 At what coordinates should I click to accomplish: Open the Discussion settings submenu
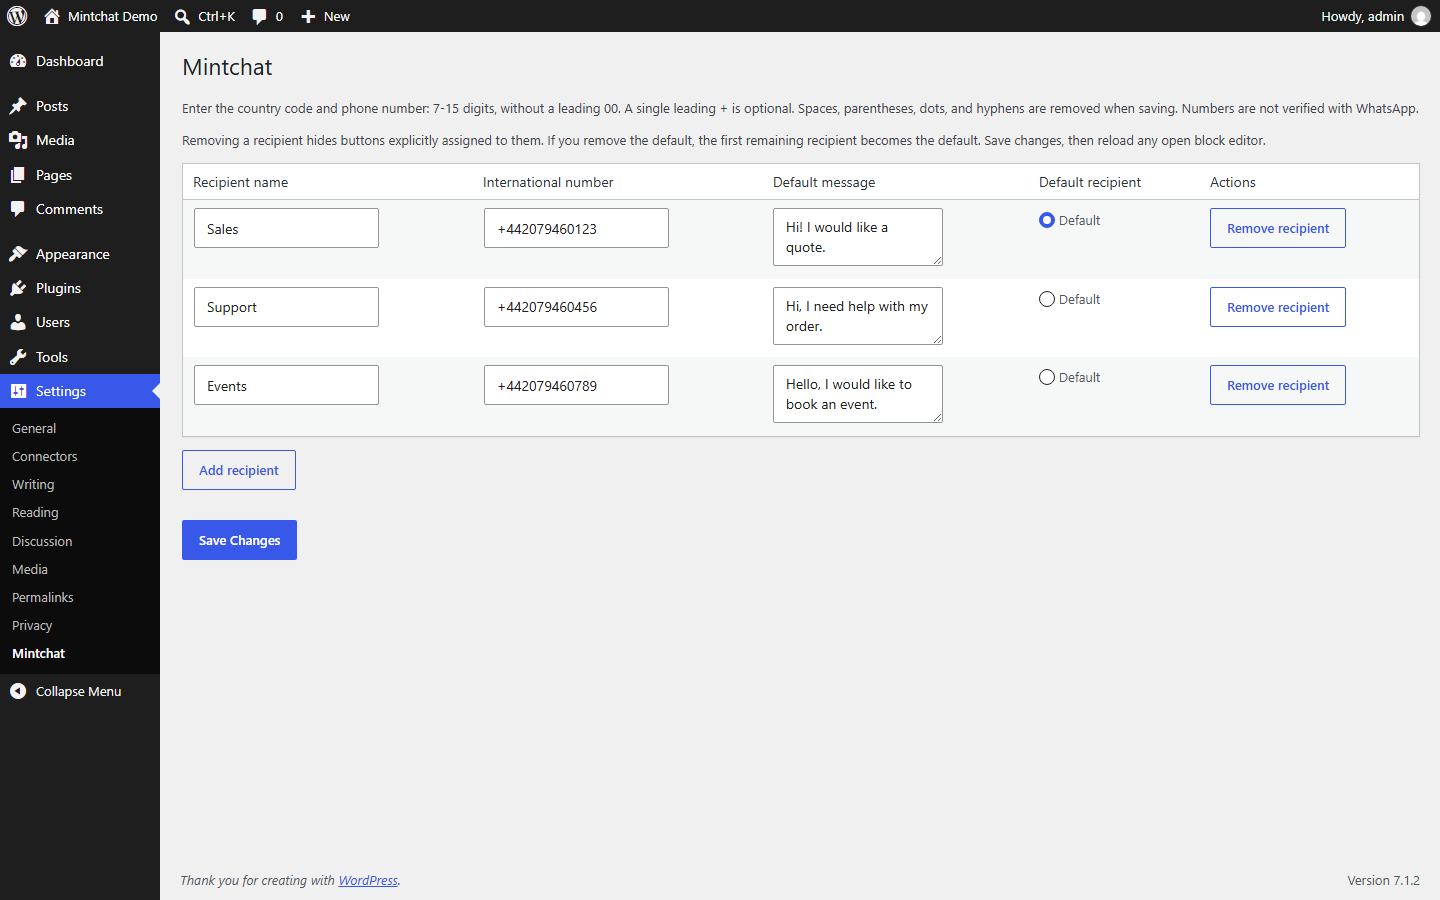click(42, 541)
